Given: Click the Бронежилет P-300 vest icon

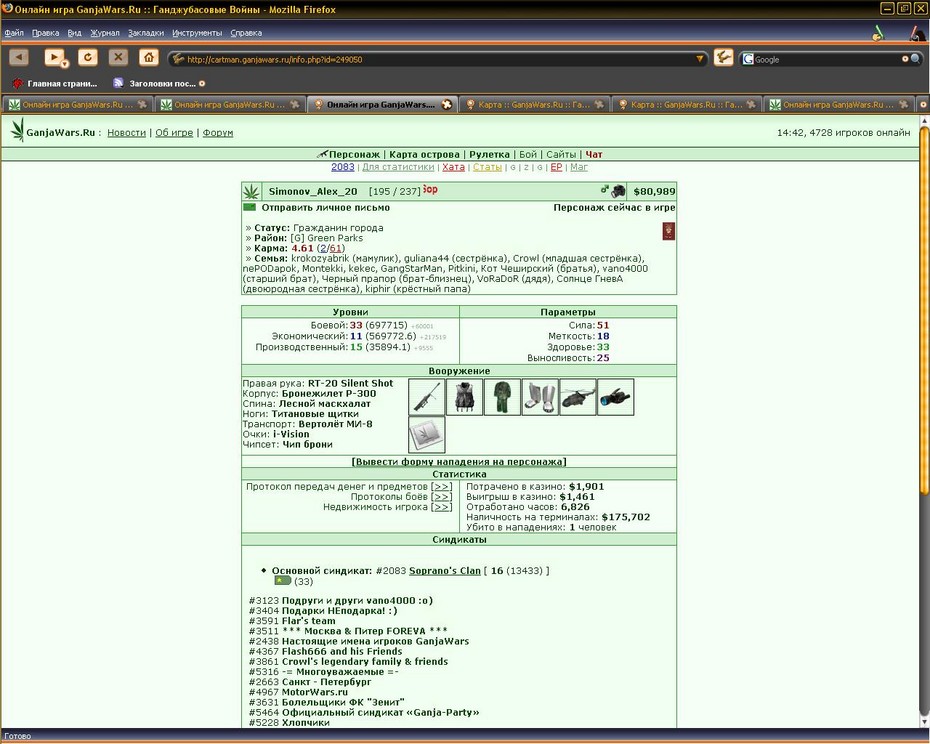Looking at the screenshot, I should (x=464, y=397).
